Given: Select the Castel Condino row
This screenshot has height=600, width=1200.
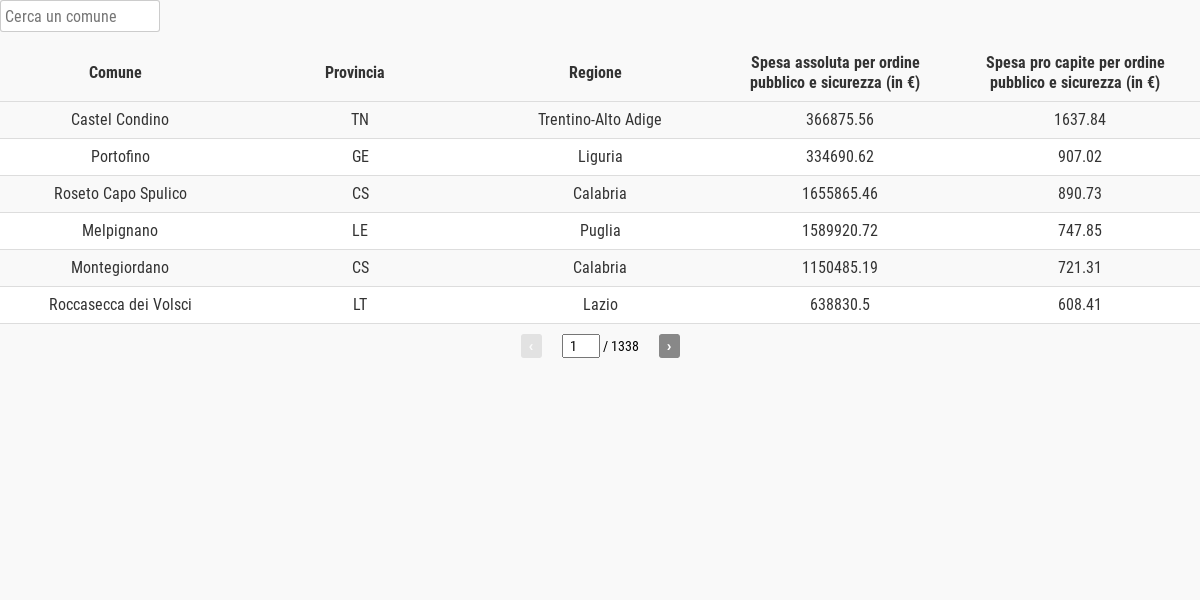Looking at the screenshot, I should pos(120,119).
